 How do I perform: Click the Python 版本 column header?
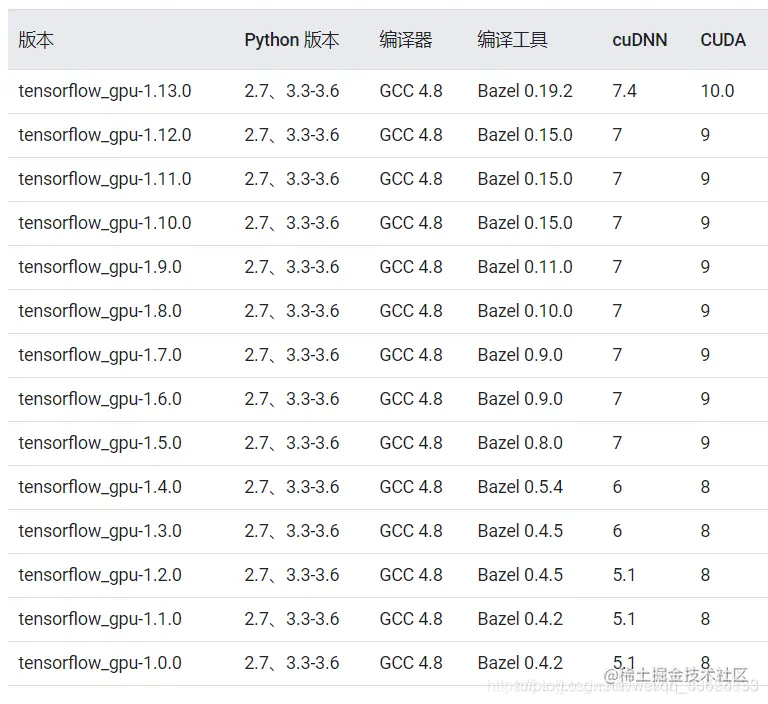pos(291,40)
